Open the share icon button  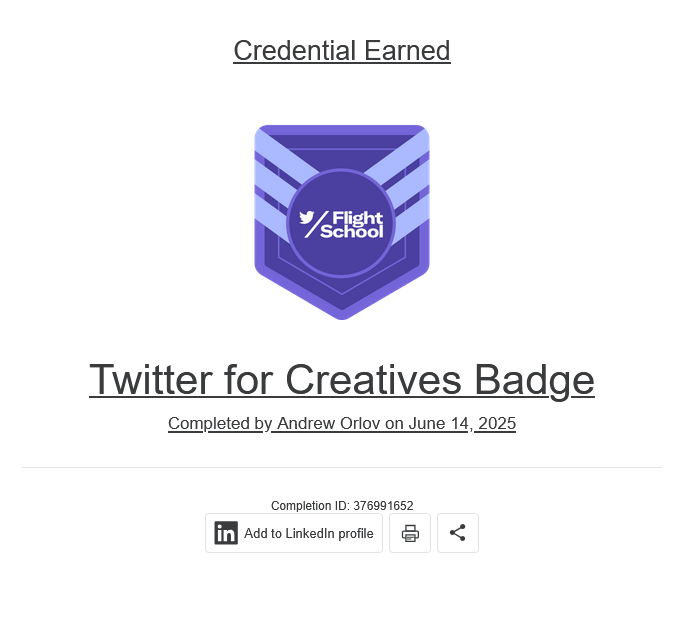(458, 533)
